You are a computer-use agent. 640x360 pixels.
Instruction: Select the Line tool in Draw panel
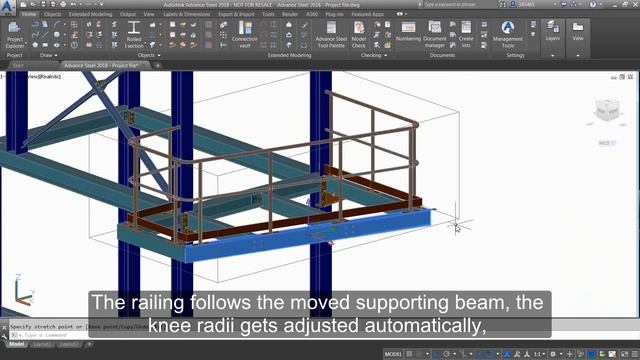(45, 35)
